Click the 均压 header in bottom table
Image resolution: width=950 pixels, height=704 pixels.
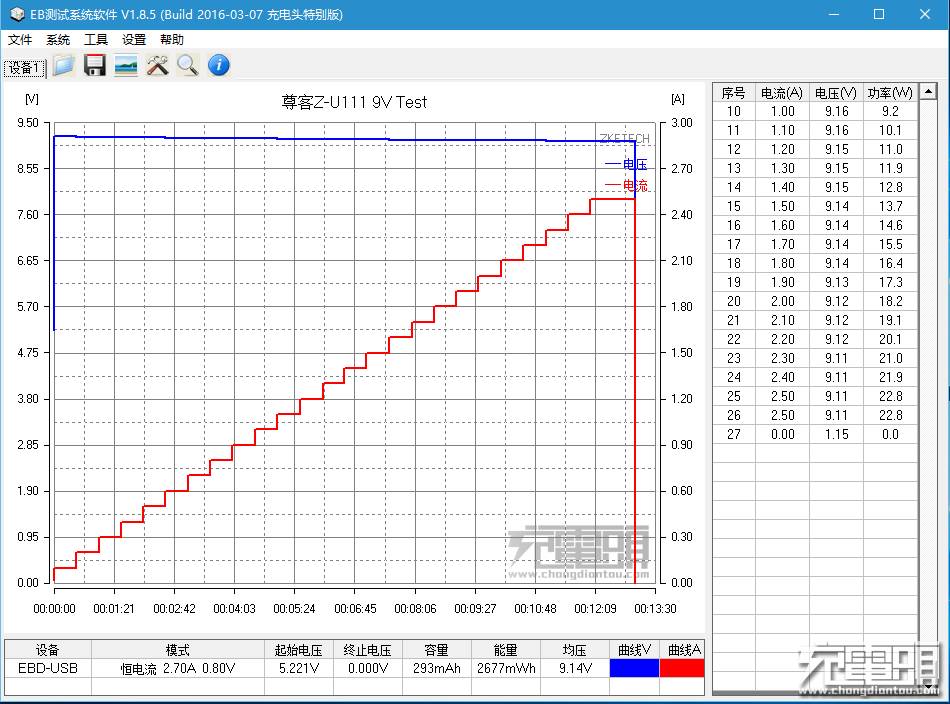[575, 650]
